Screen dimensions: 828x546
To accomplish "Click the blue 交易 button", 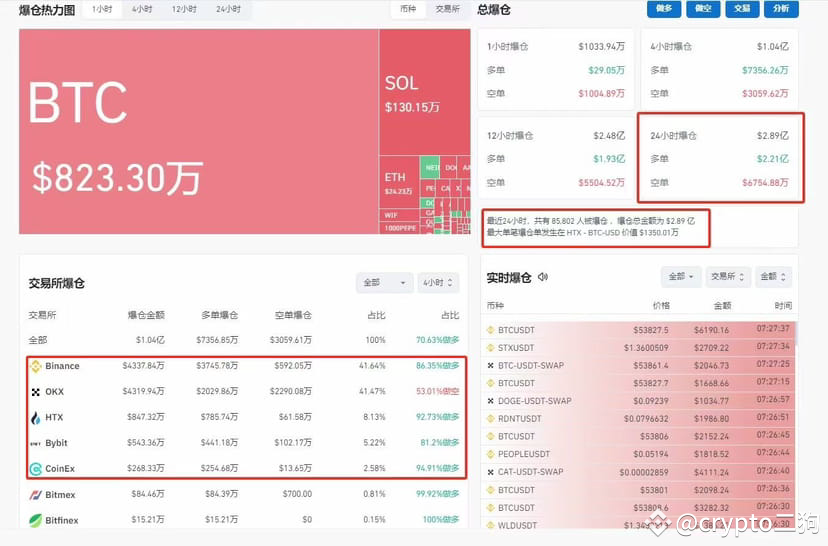I will click(x=742, y=9).
